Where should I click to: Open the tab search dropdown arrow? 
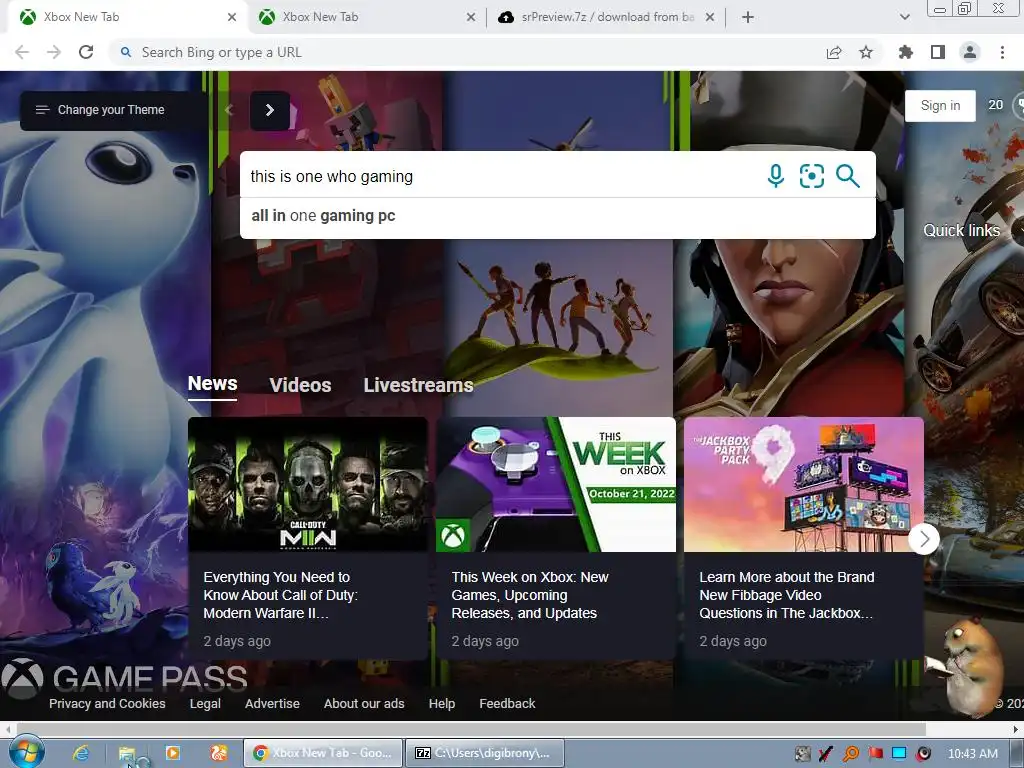tap(904, 17)
